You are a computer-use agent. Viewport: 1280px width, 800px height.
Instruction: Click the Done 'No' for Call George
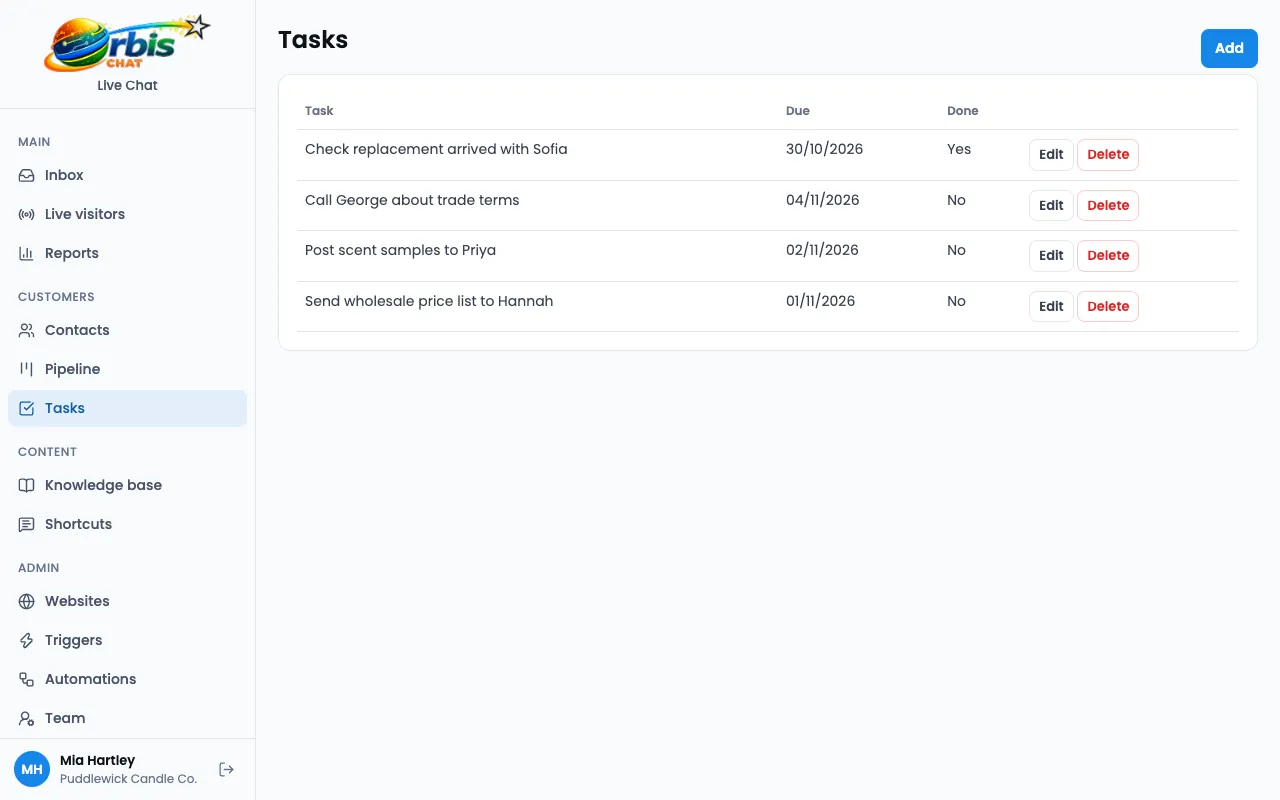pos(956,200)
